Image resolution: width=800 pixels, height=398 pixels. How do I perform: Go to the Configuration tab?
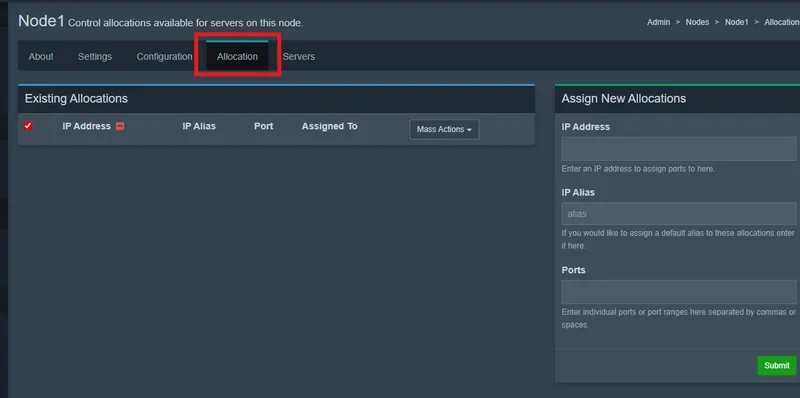coord(164,57)
